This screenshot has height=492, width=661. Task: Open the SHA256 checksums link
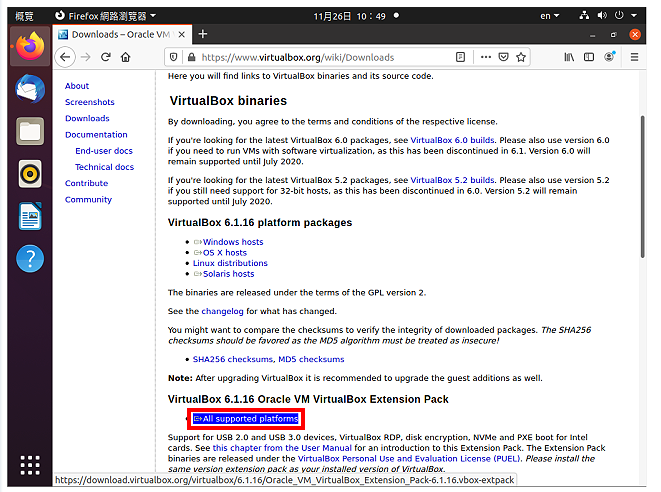click(x=233, y=359)
